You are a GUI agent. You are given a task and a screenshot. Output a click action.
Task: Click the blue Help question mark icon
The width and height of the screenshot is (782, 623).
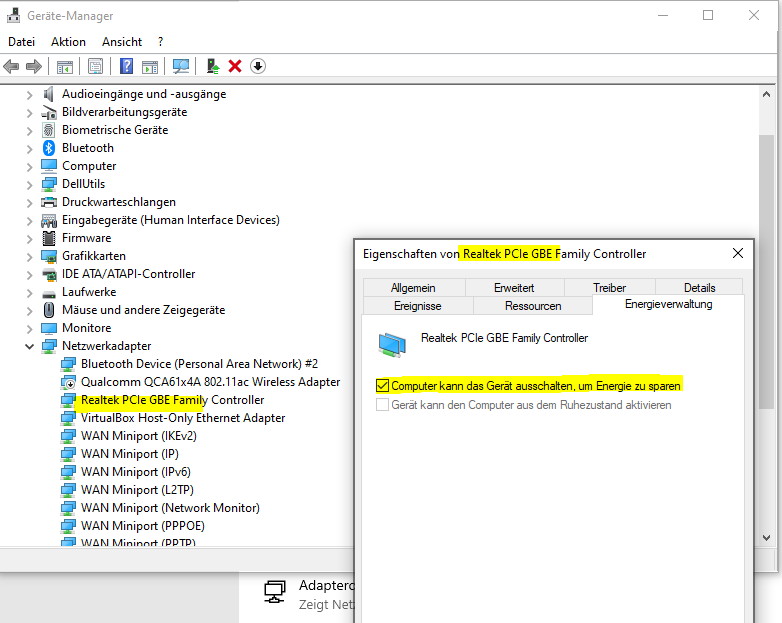click(x=127, y=66)
